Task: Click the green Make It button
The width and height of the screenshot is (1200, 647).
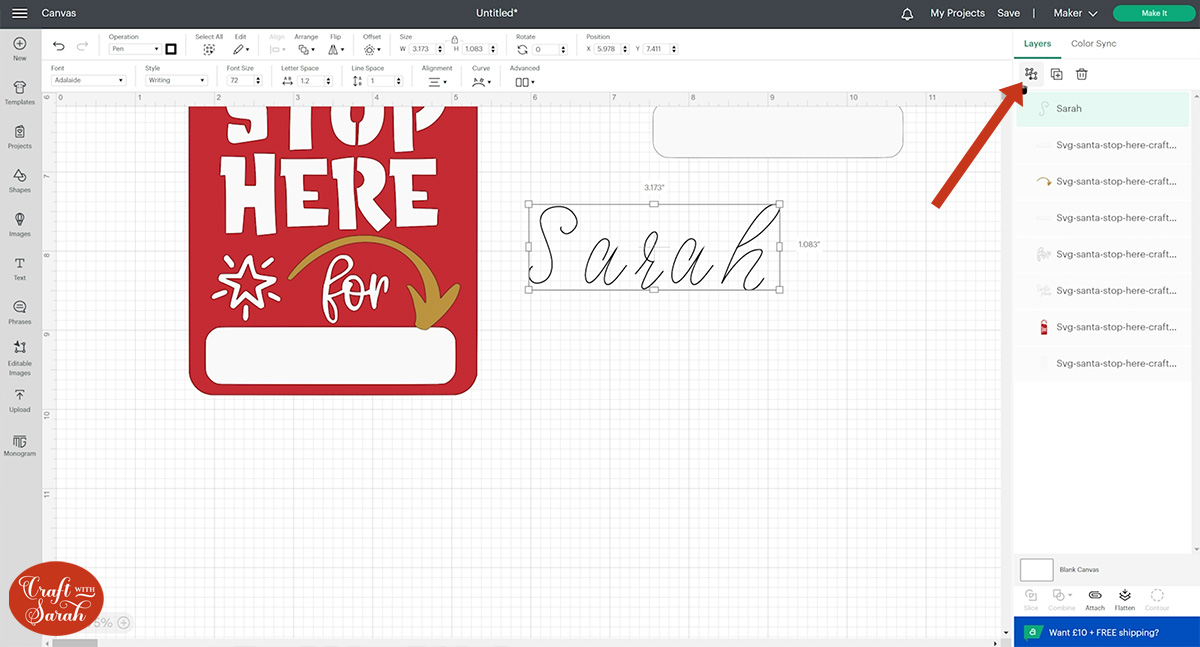Action: (1153, 13)
